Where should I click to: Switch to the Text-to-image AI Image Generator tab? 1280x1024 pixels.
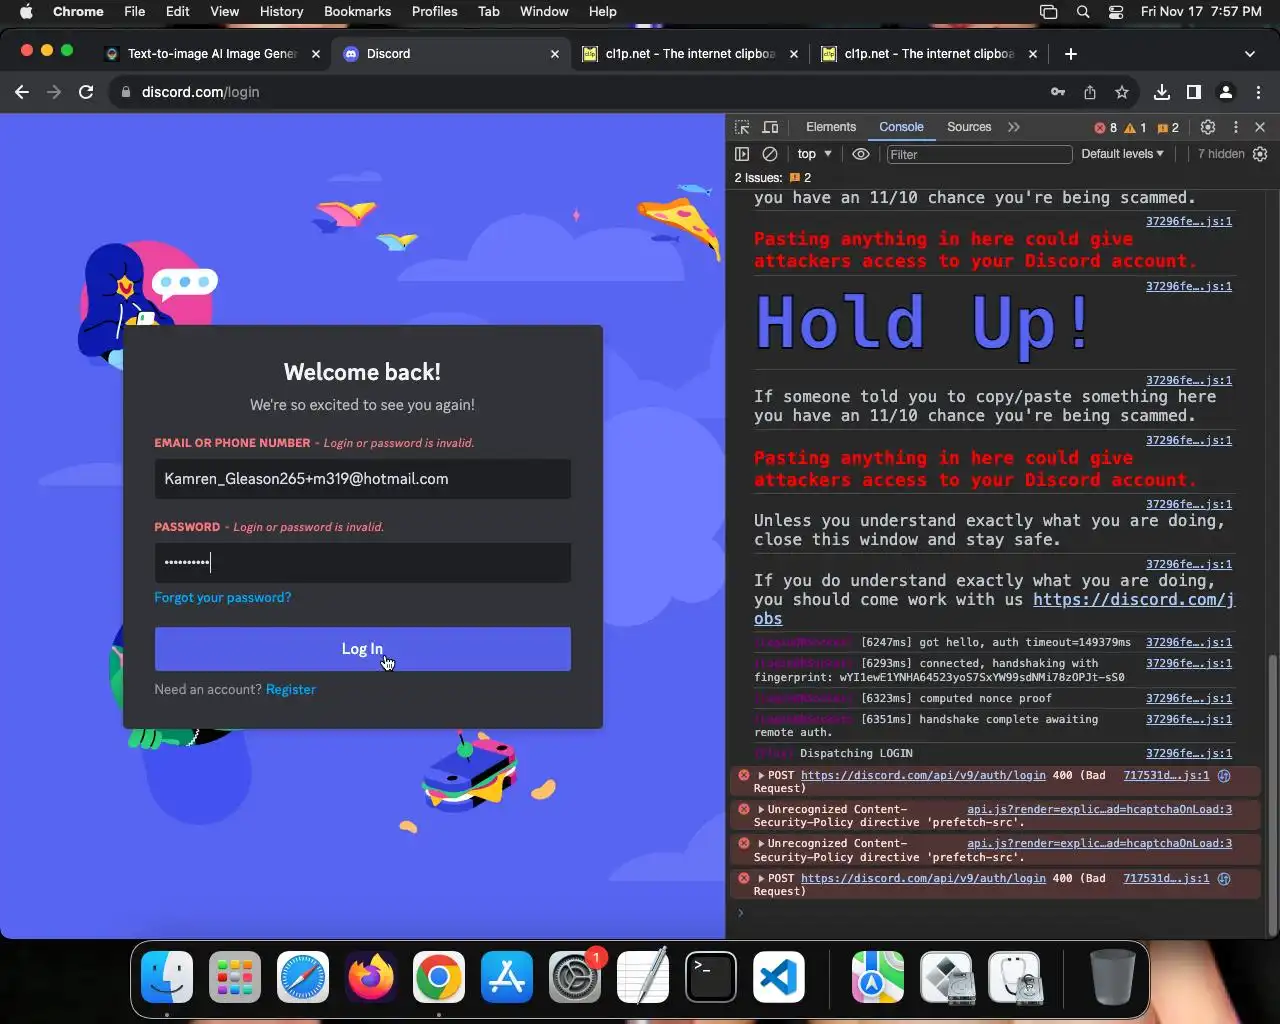(x=212, y=54)
